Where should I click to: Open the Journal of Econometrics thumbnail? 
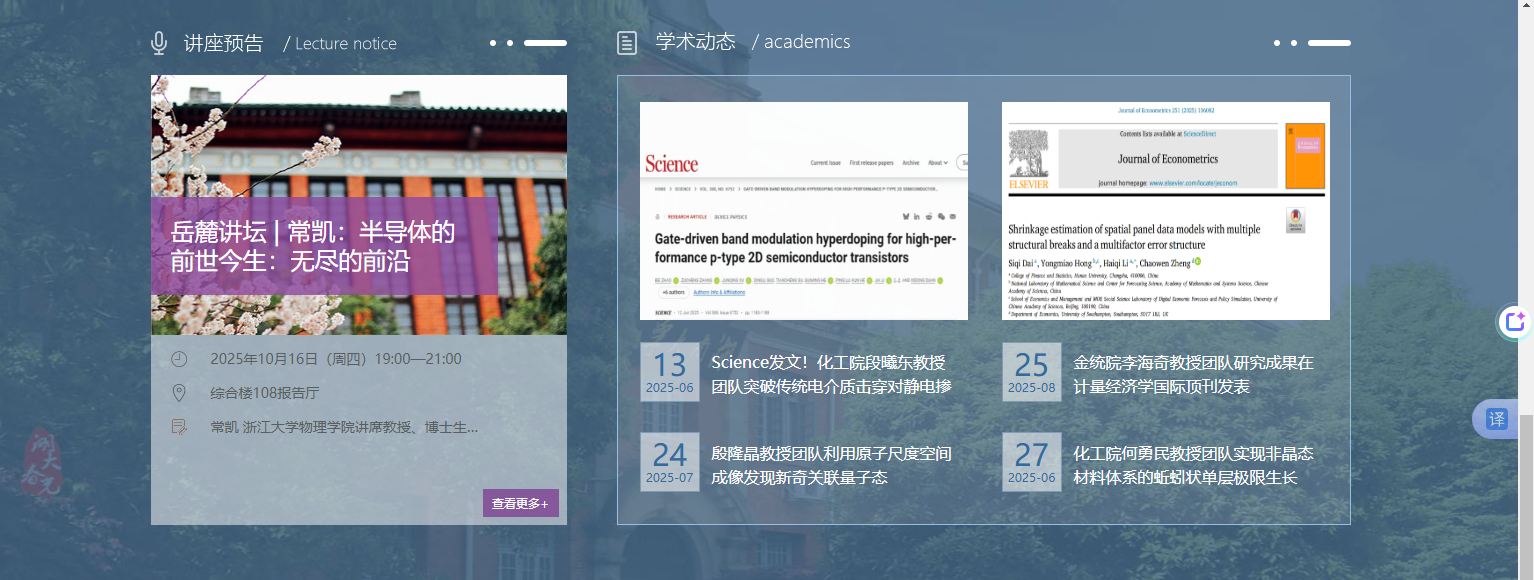point(1165,211)
